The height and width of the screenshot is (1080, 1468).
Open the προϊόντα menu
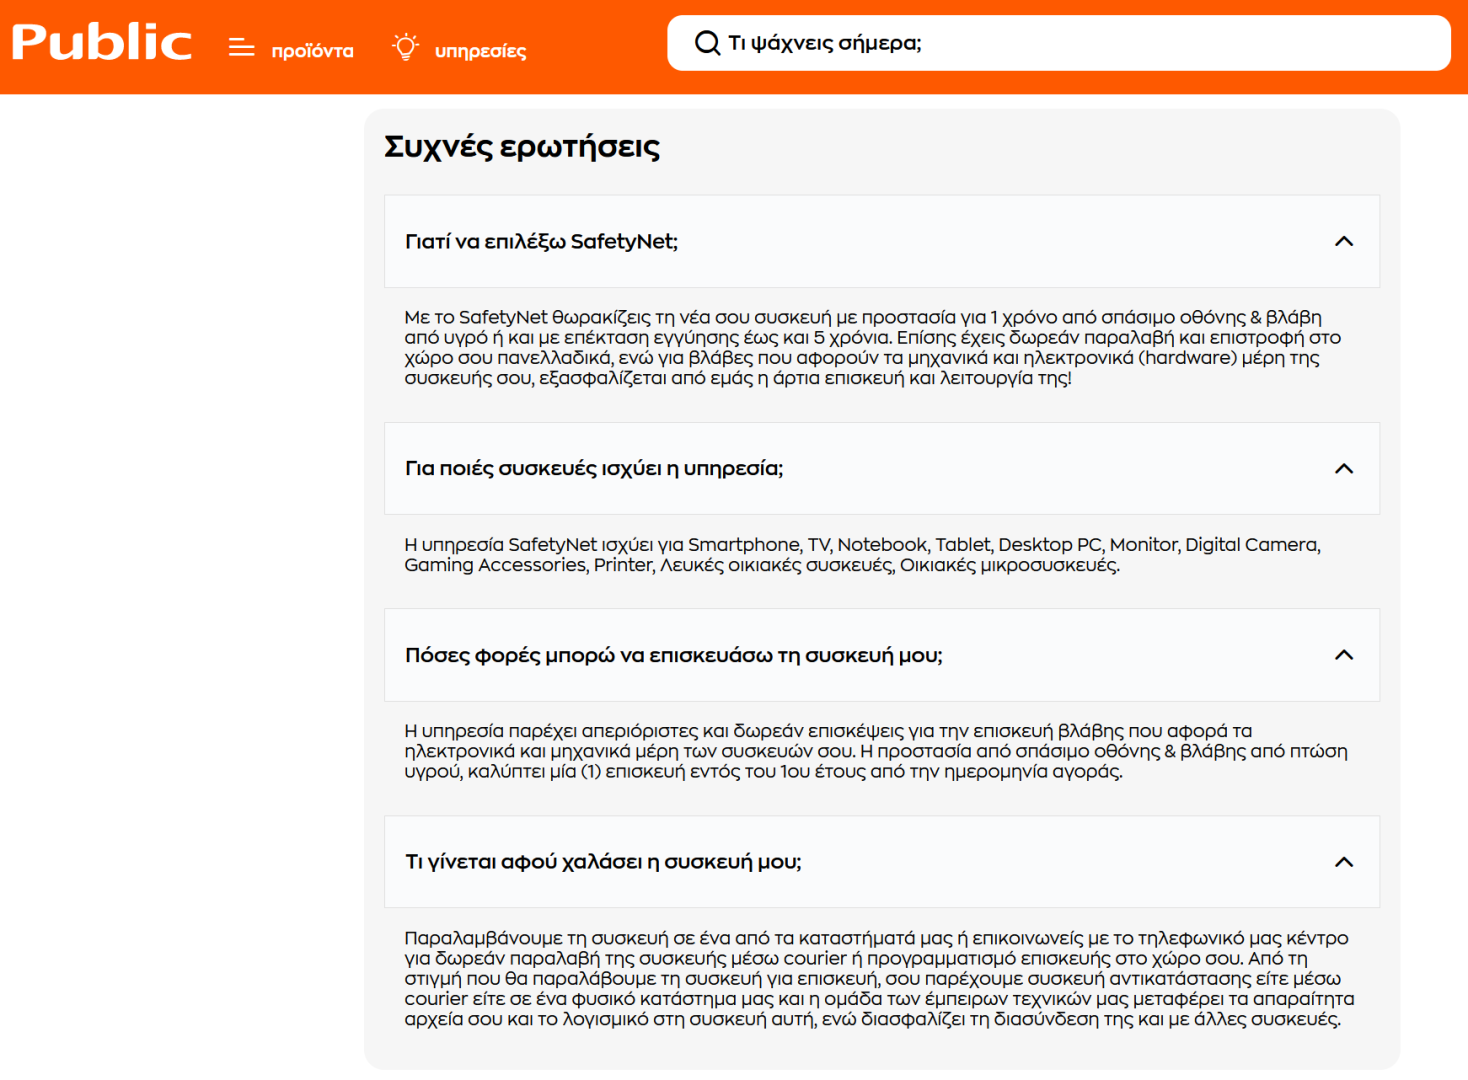313,51
